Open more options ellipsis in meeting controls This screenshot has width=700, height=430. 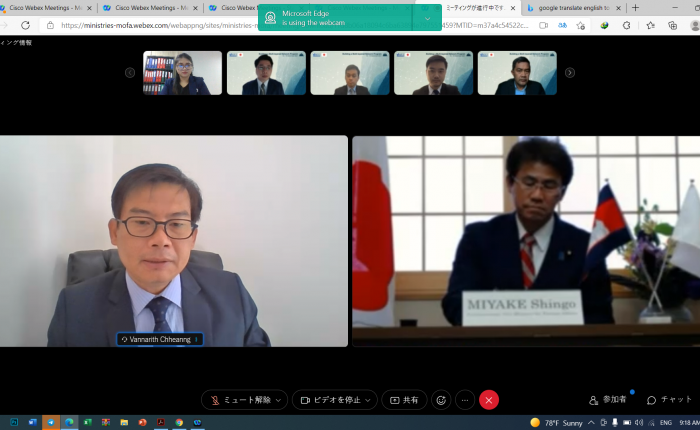click(x=465, y=400)
